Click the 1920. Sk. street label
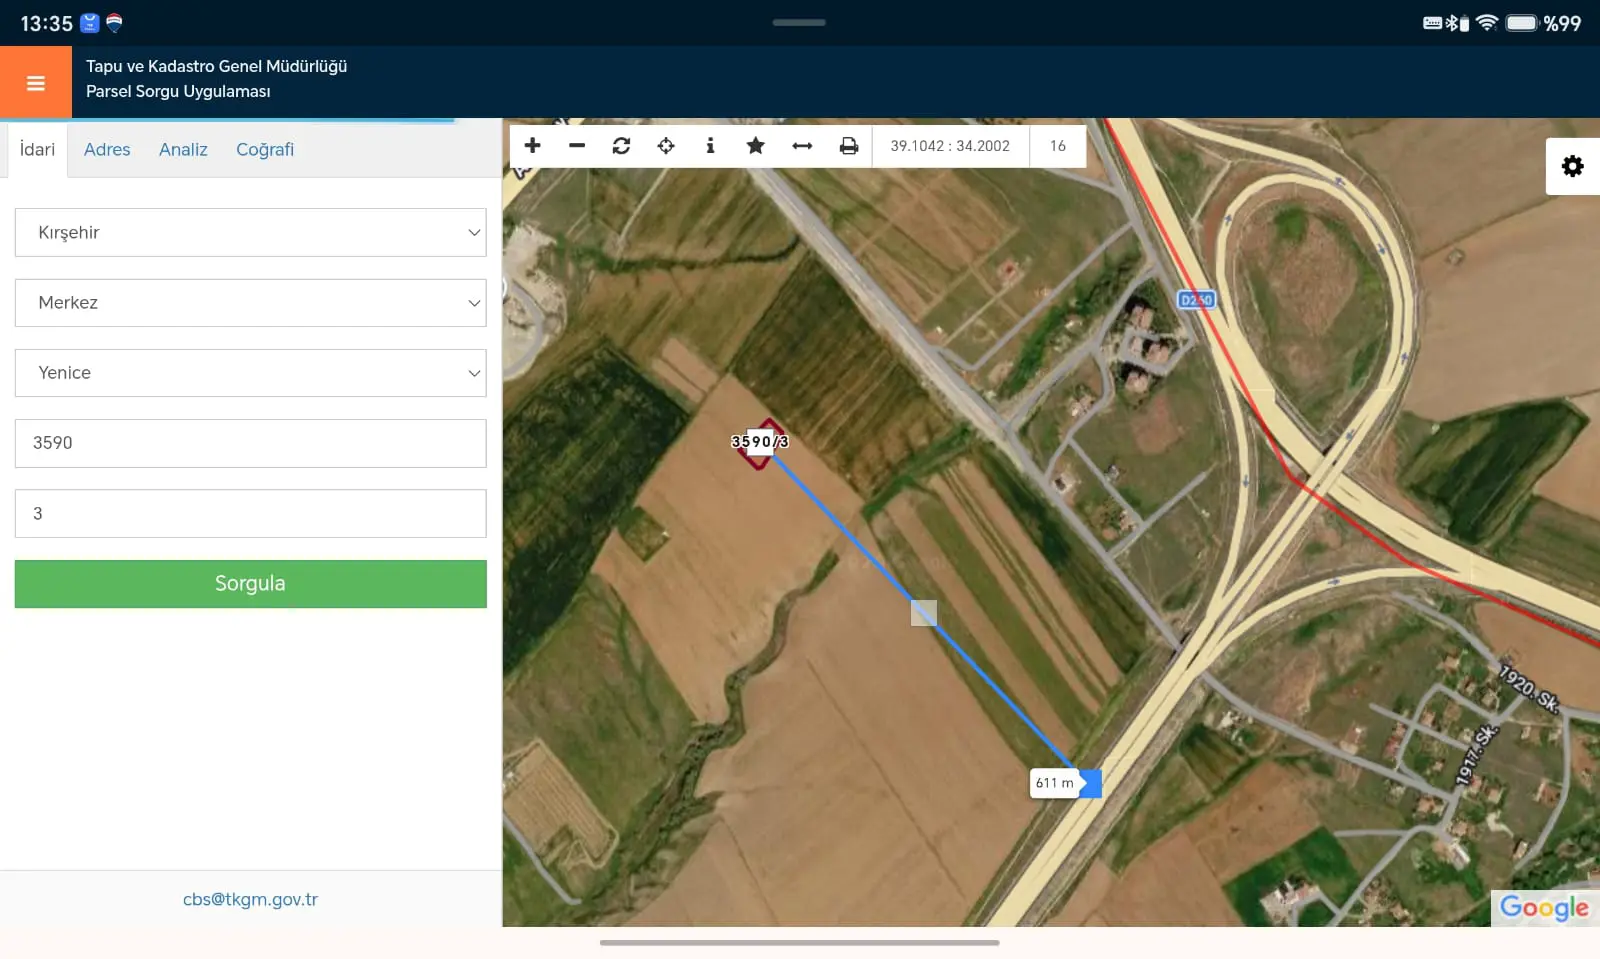 click(x=1528, y=688)
